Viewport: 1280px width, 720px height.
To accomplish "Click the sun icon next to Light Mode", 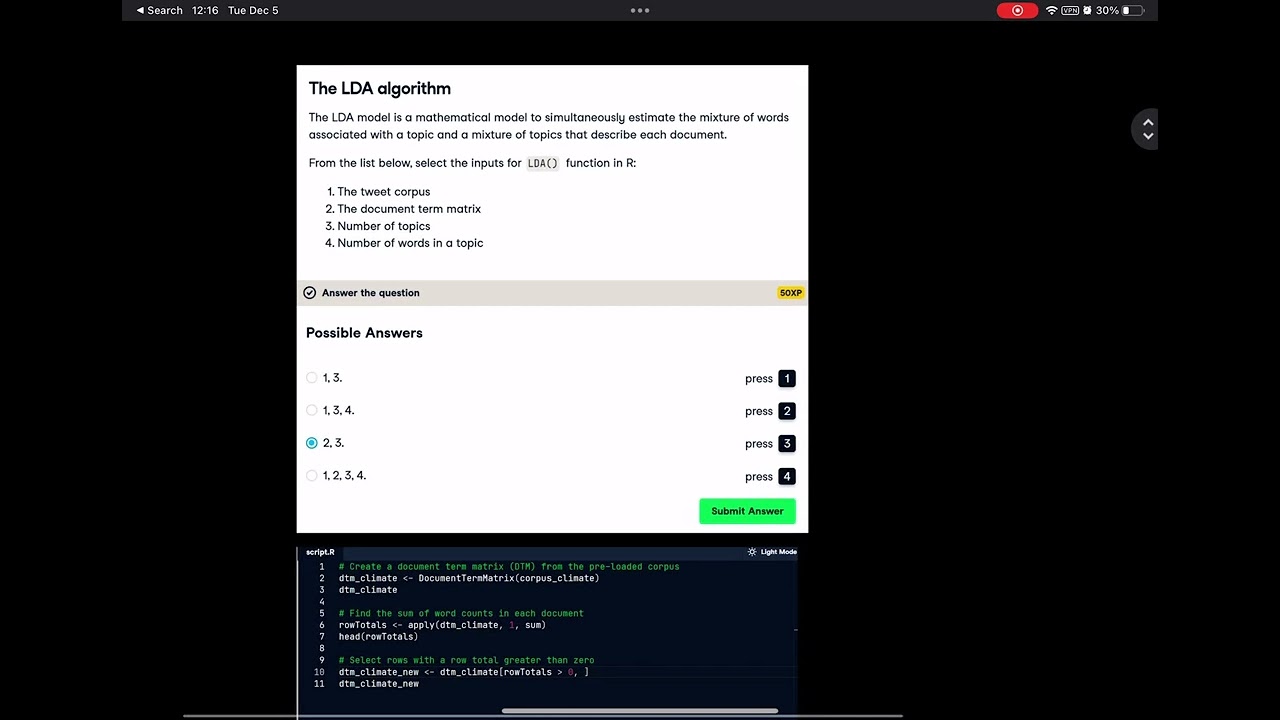I will 752,552.
